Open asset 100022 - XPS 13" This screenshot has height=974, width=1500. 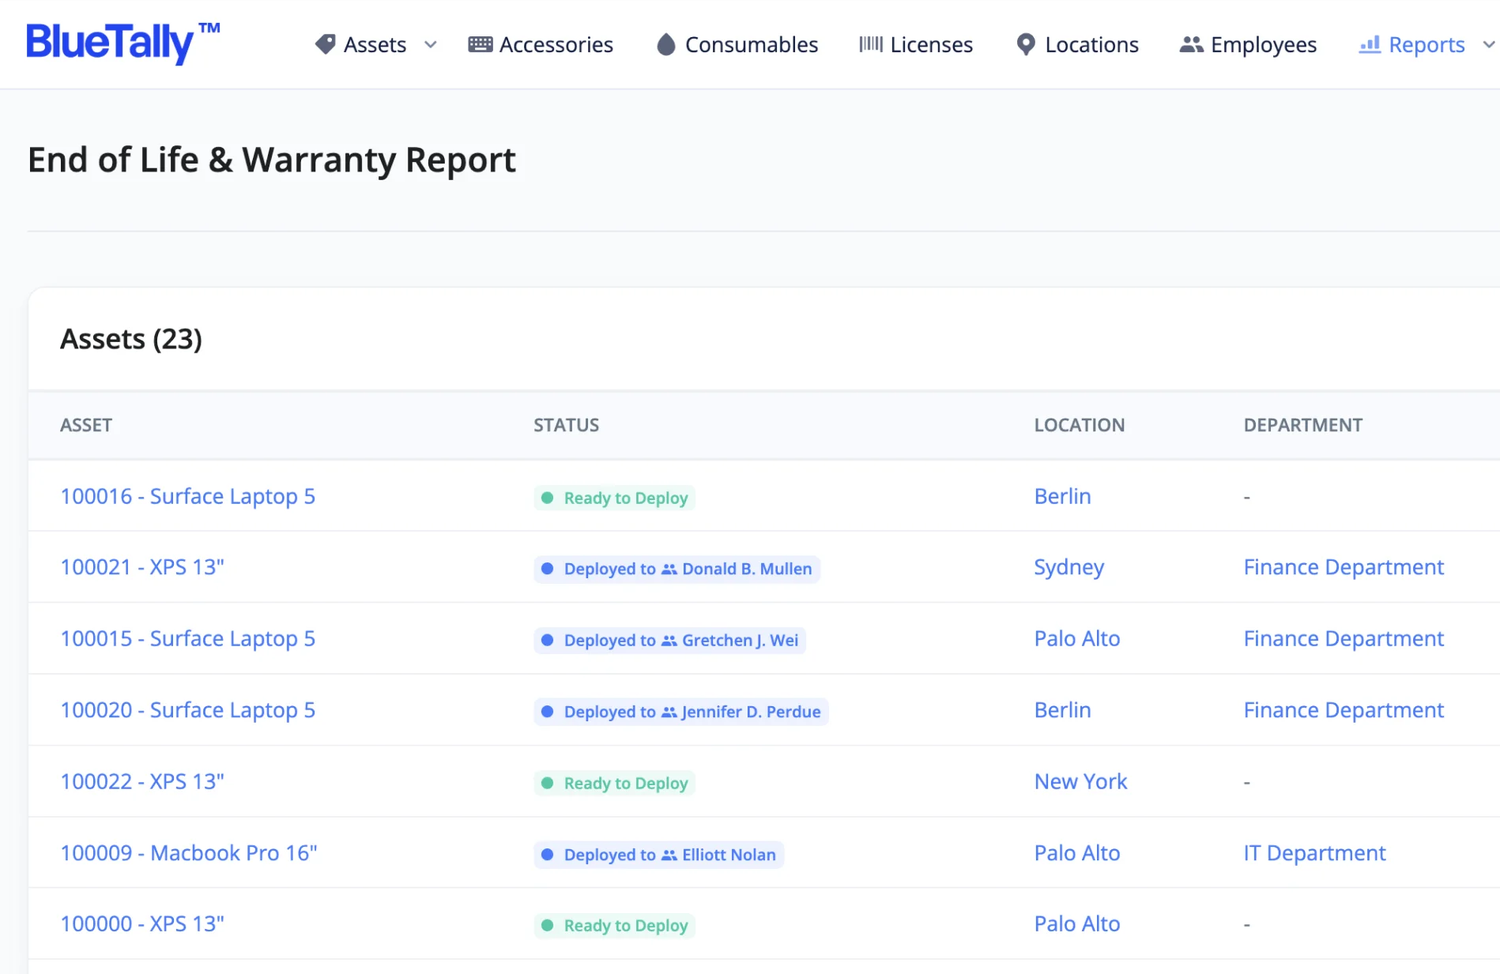pyautogui.click(x=142, y=781)
